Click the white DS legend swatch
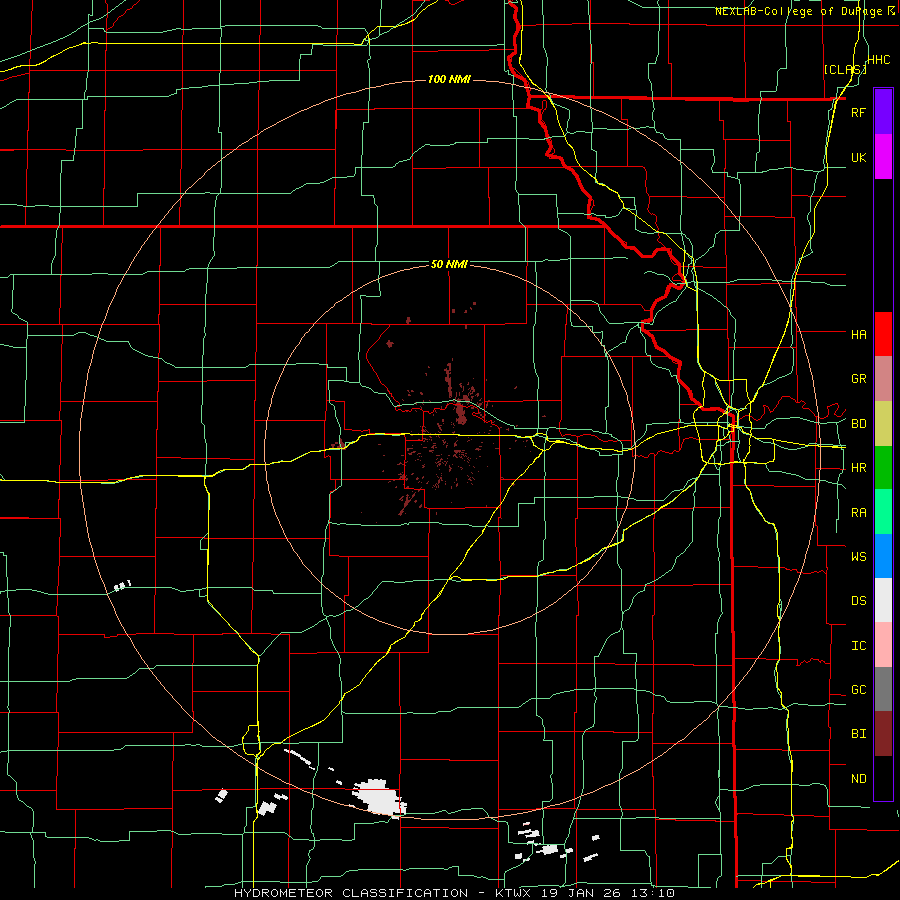This screenshot has width=900, height=900. [883, 600]
